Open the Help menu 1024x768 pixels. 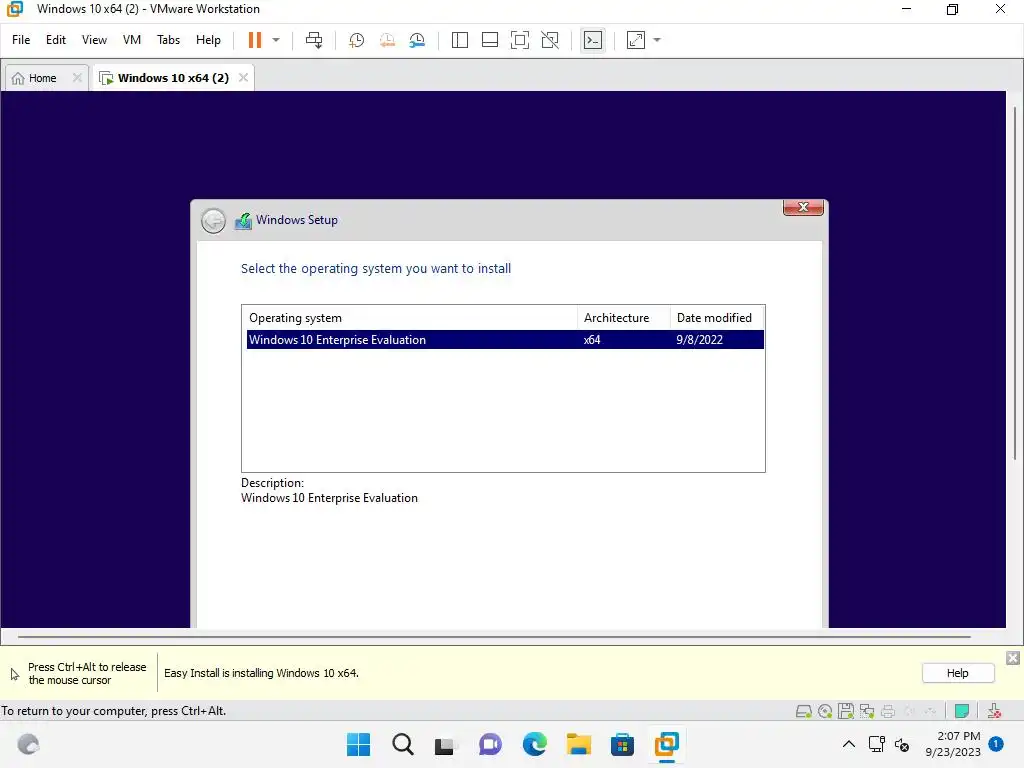[x=208, y=40]
